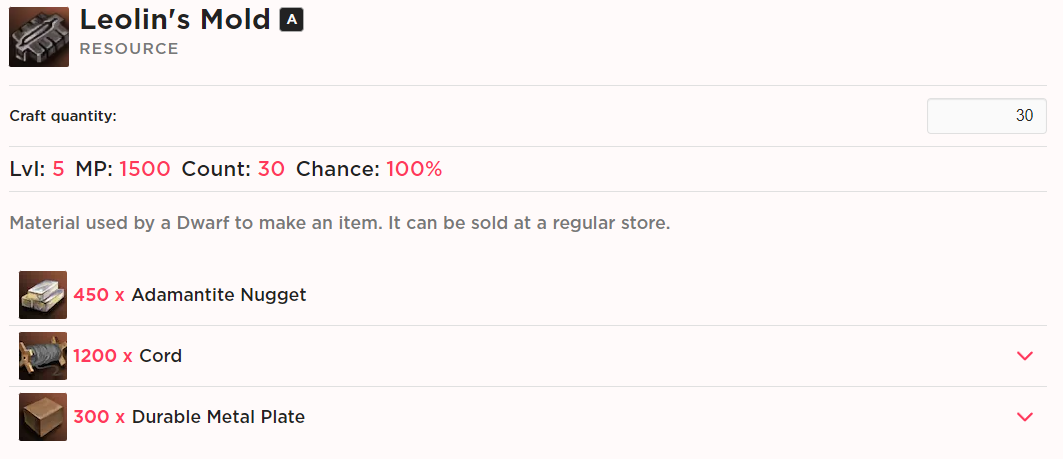The image size is (1063, 459).
Task: Click the Leolin's Mold title text
Action: (x=175, y=19)
